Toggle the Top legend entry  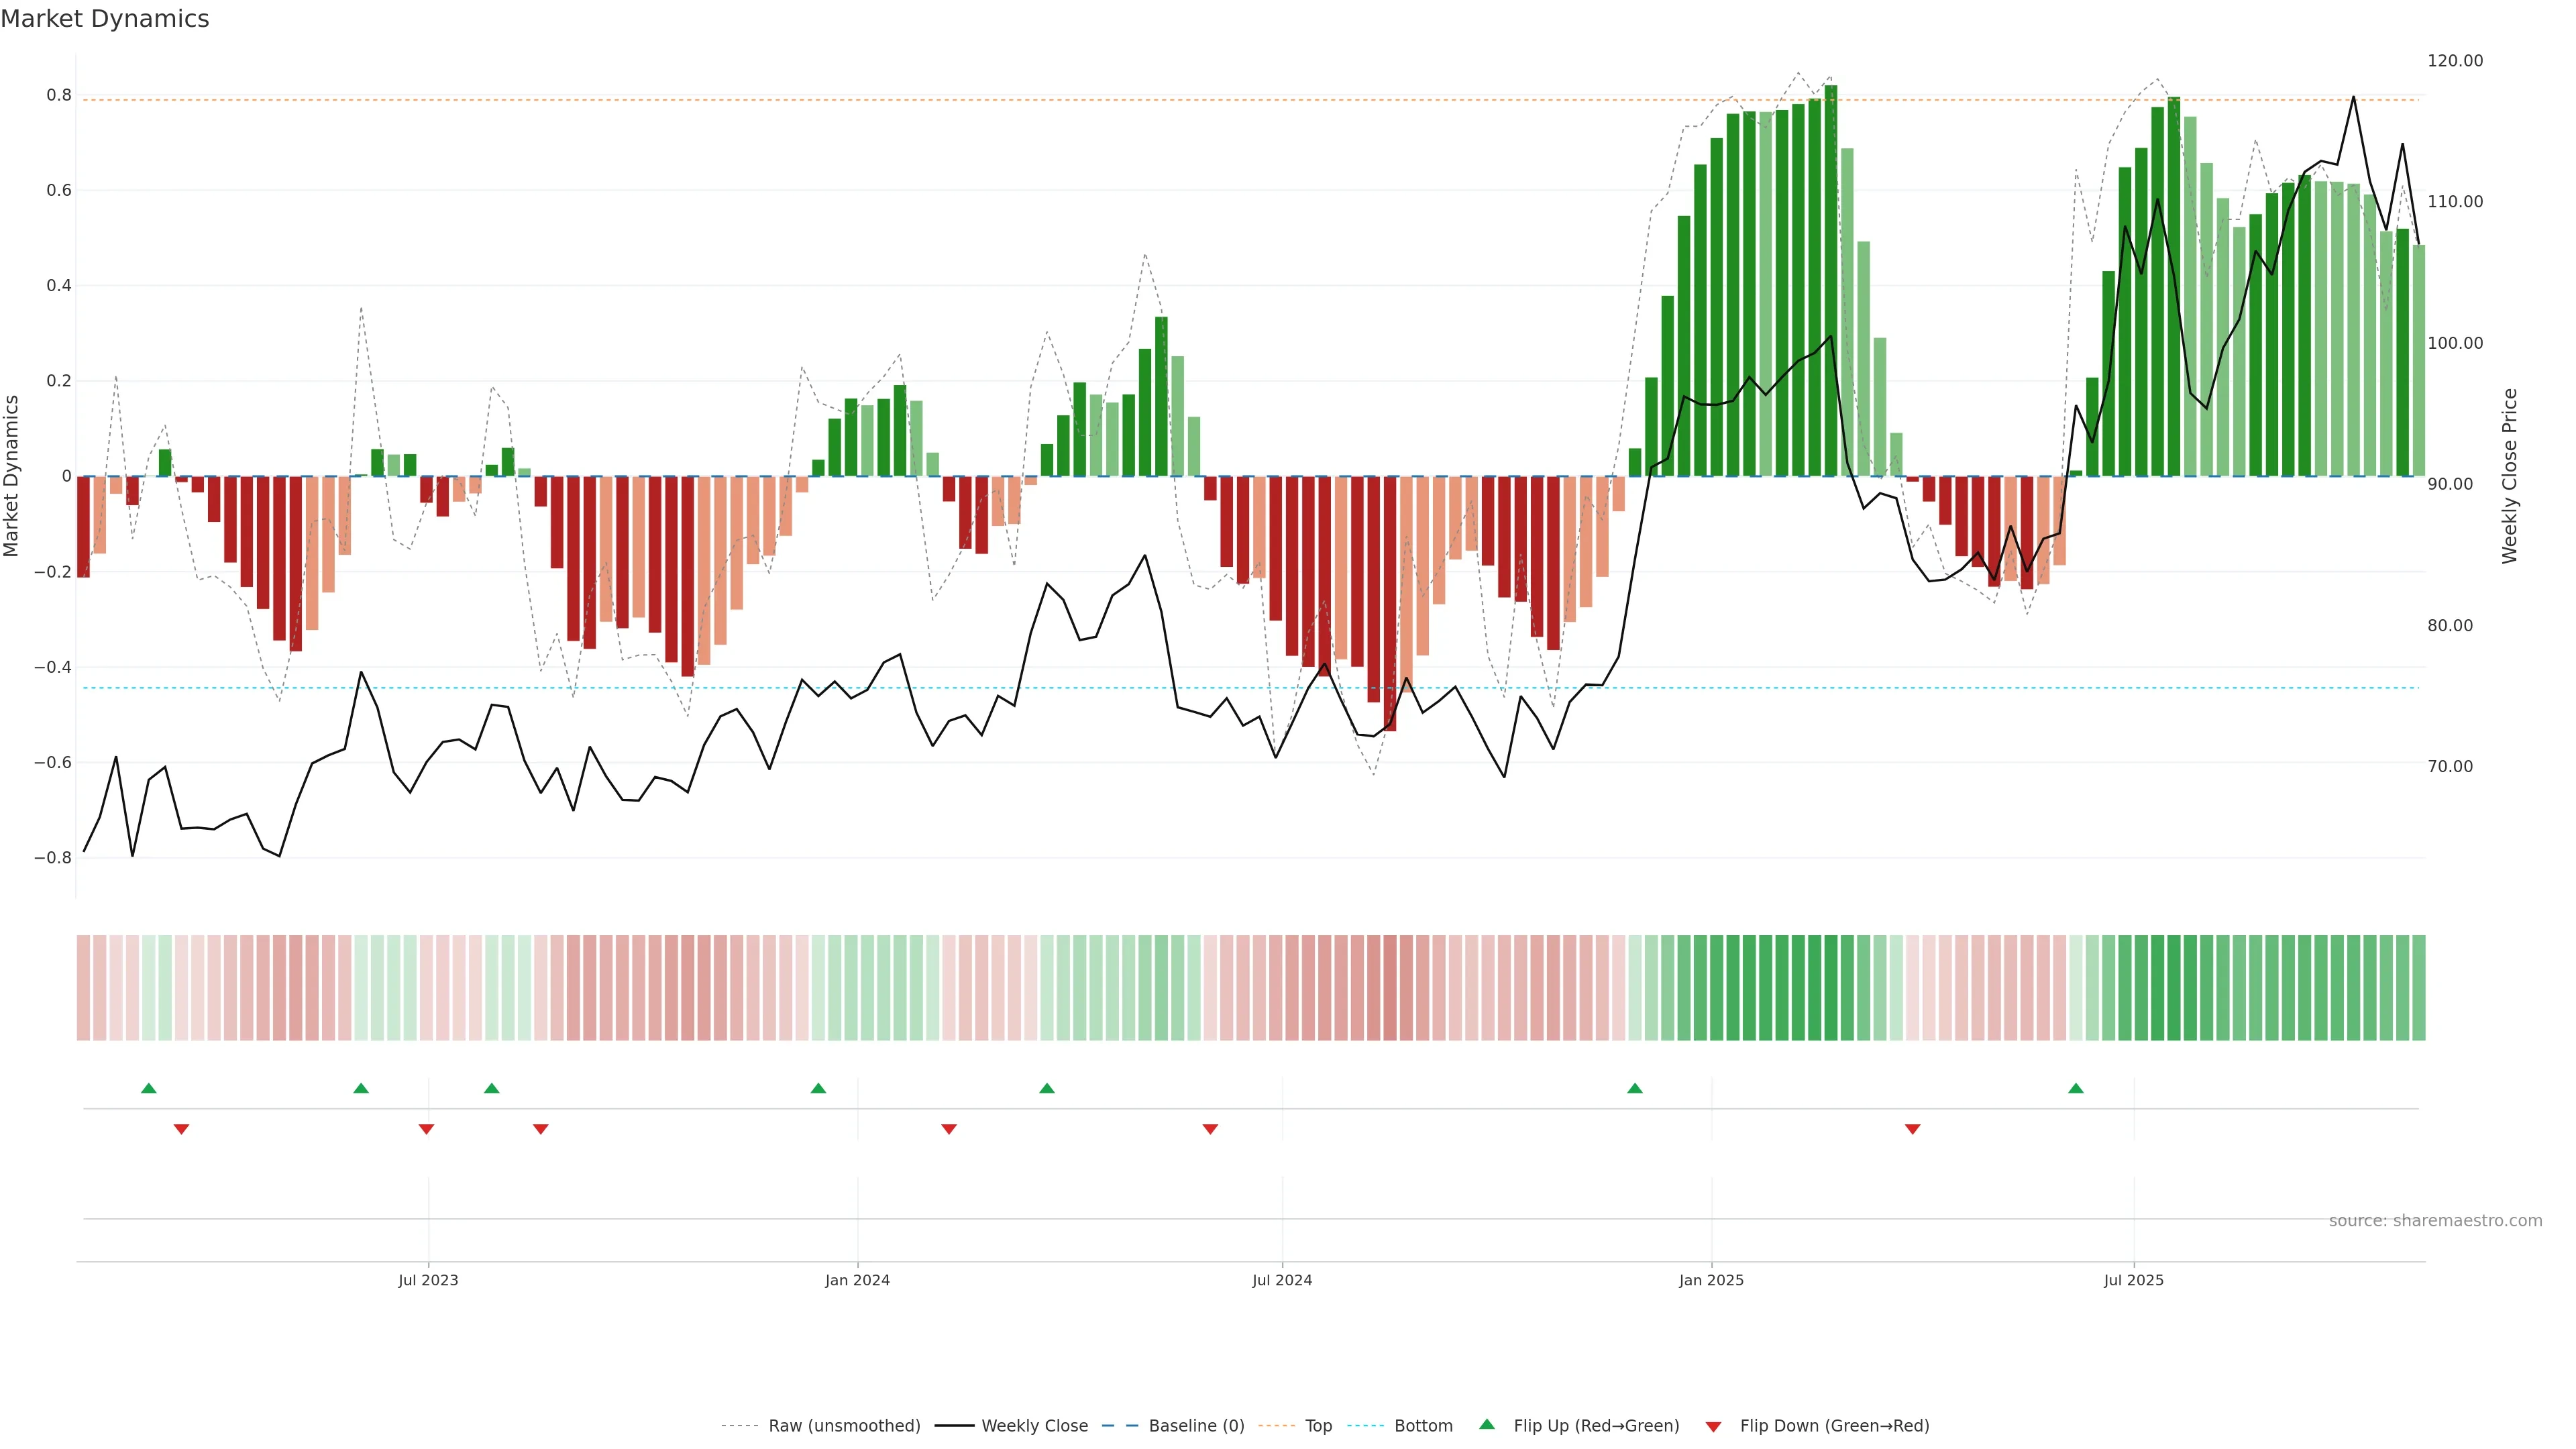[1318, 1426]
